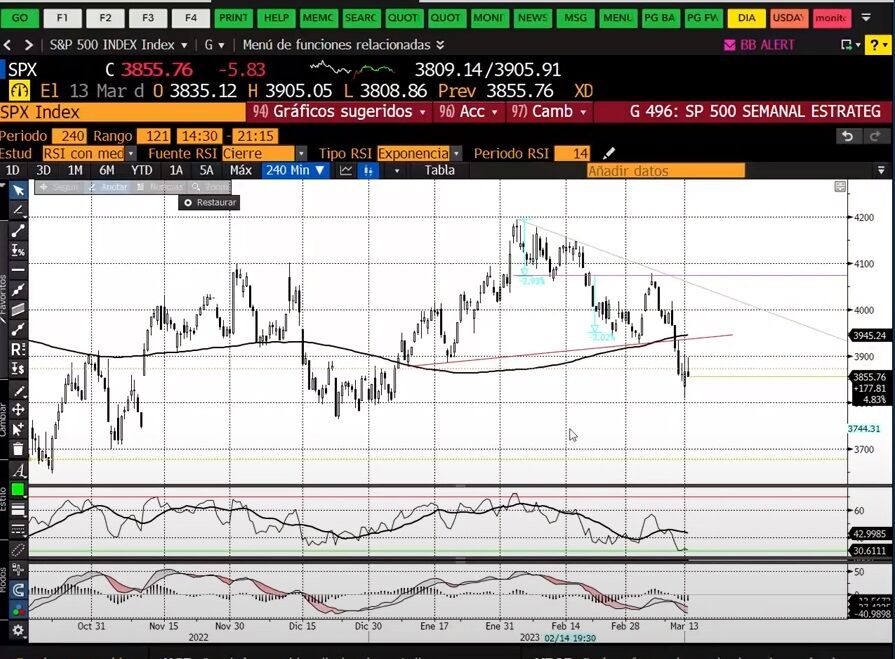895x659 pixels.
Task: Click the pencil edit study icon
Action: coord(609,153)
